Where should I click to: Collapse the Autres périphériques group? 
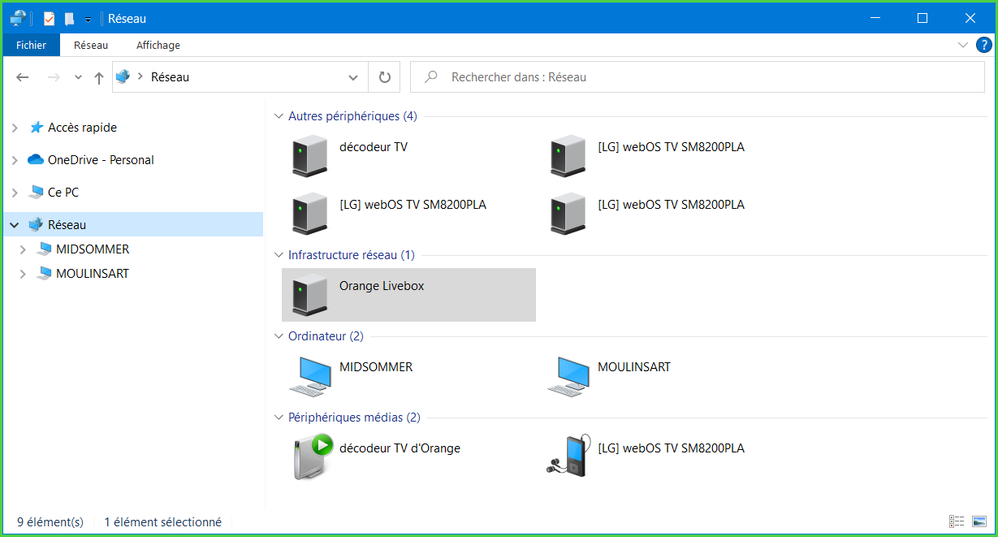click(278, 117)
